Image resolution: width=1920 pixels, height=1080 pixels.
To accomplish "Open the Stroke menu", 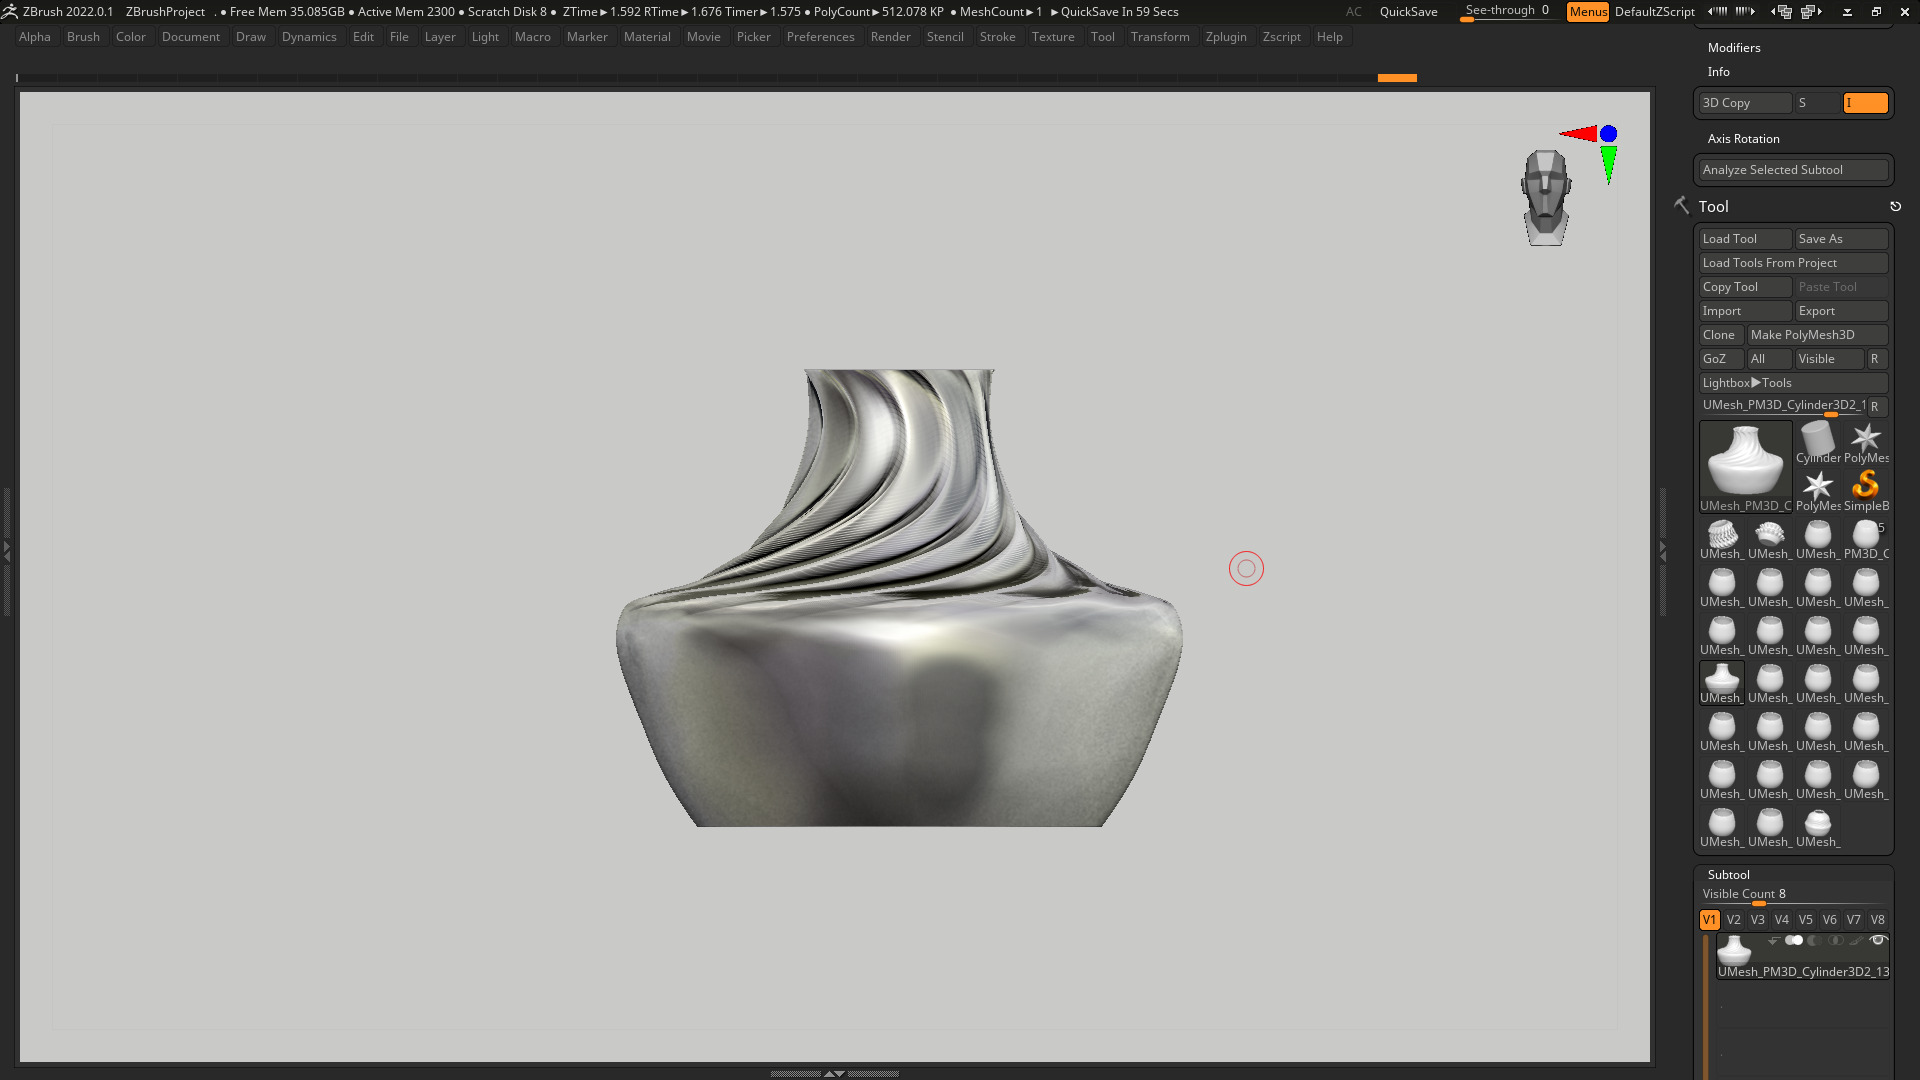I will [x=997, y=37].
